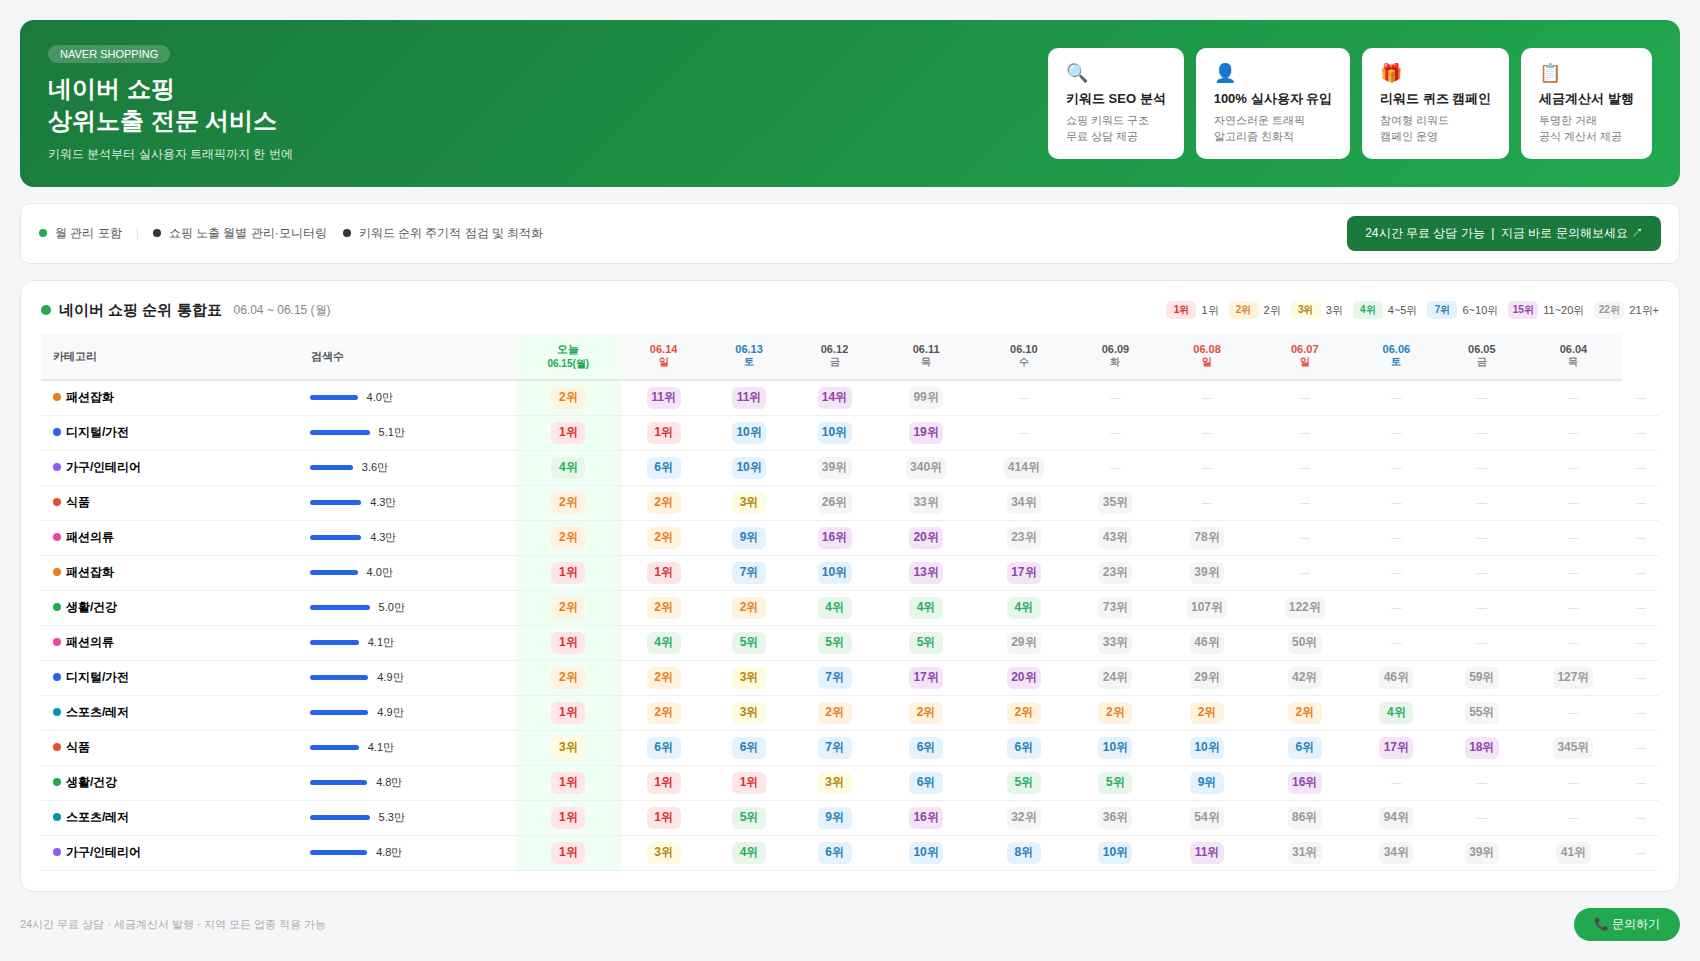Click the 3.6만 search volume value
The height and width of the screenshot is (961, 1700).
(x=375, y=468)
